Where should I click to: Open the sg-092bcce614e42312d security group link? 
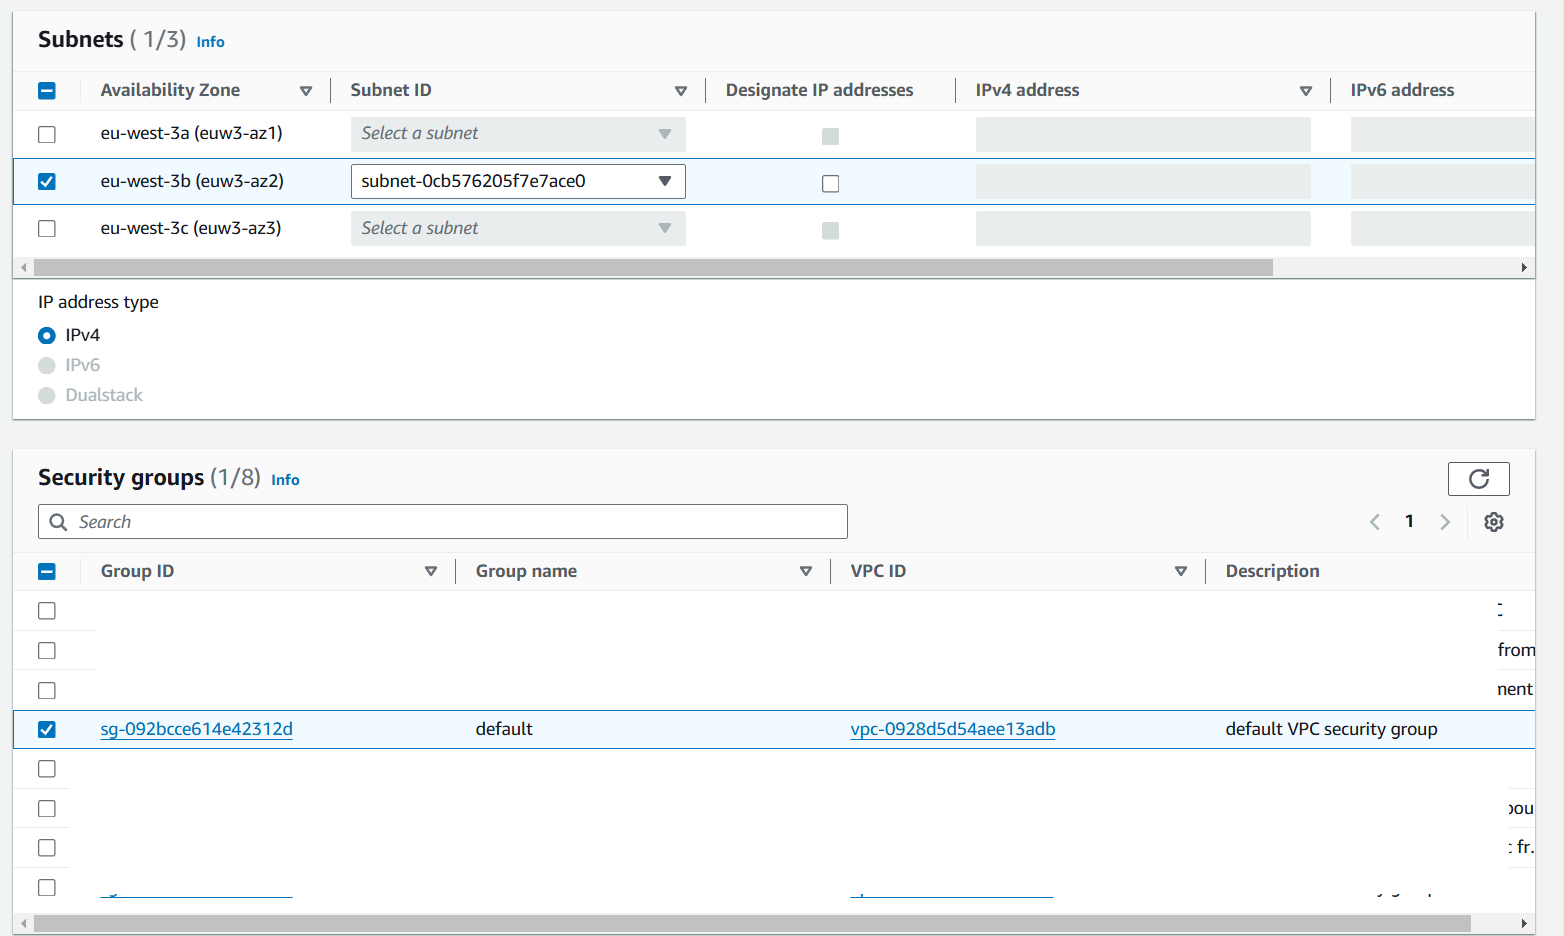(196, 729)
